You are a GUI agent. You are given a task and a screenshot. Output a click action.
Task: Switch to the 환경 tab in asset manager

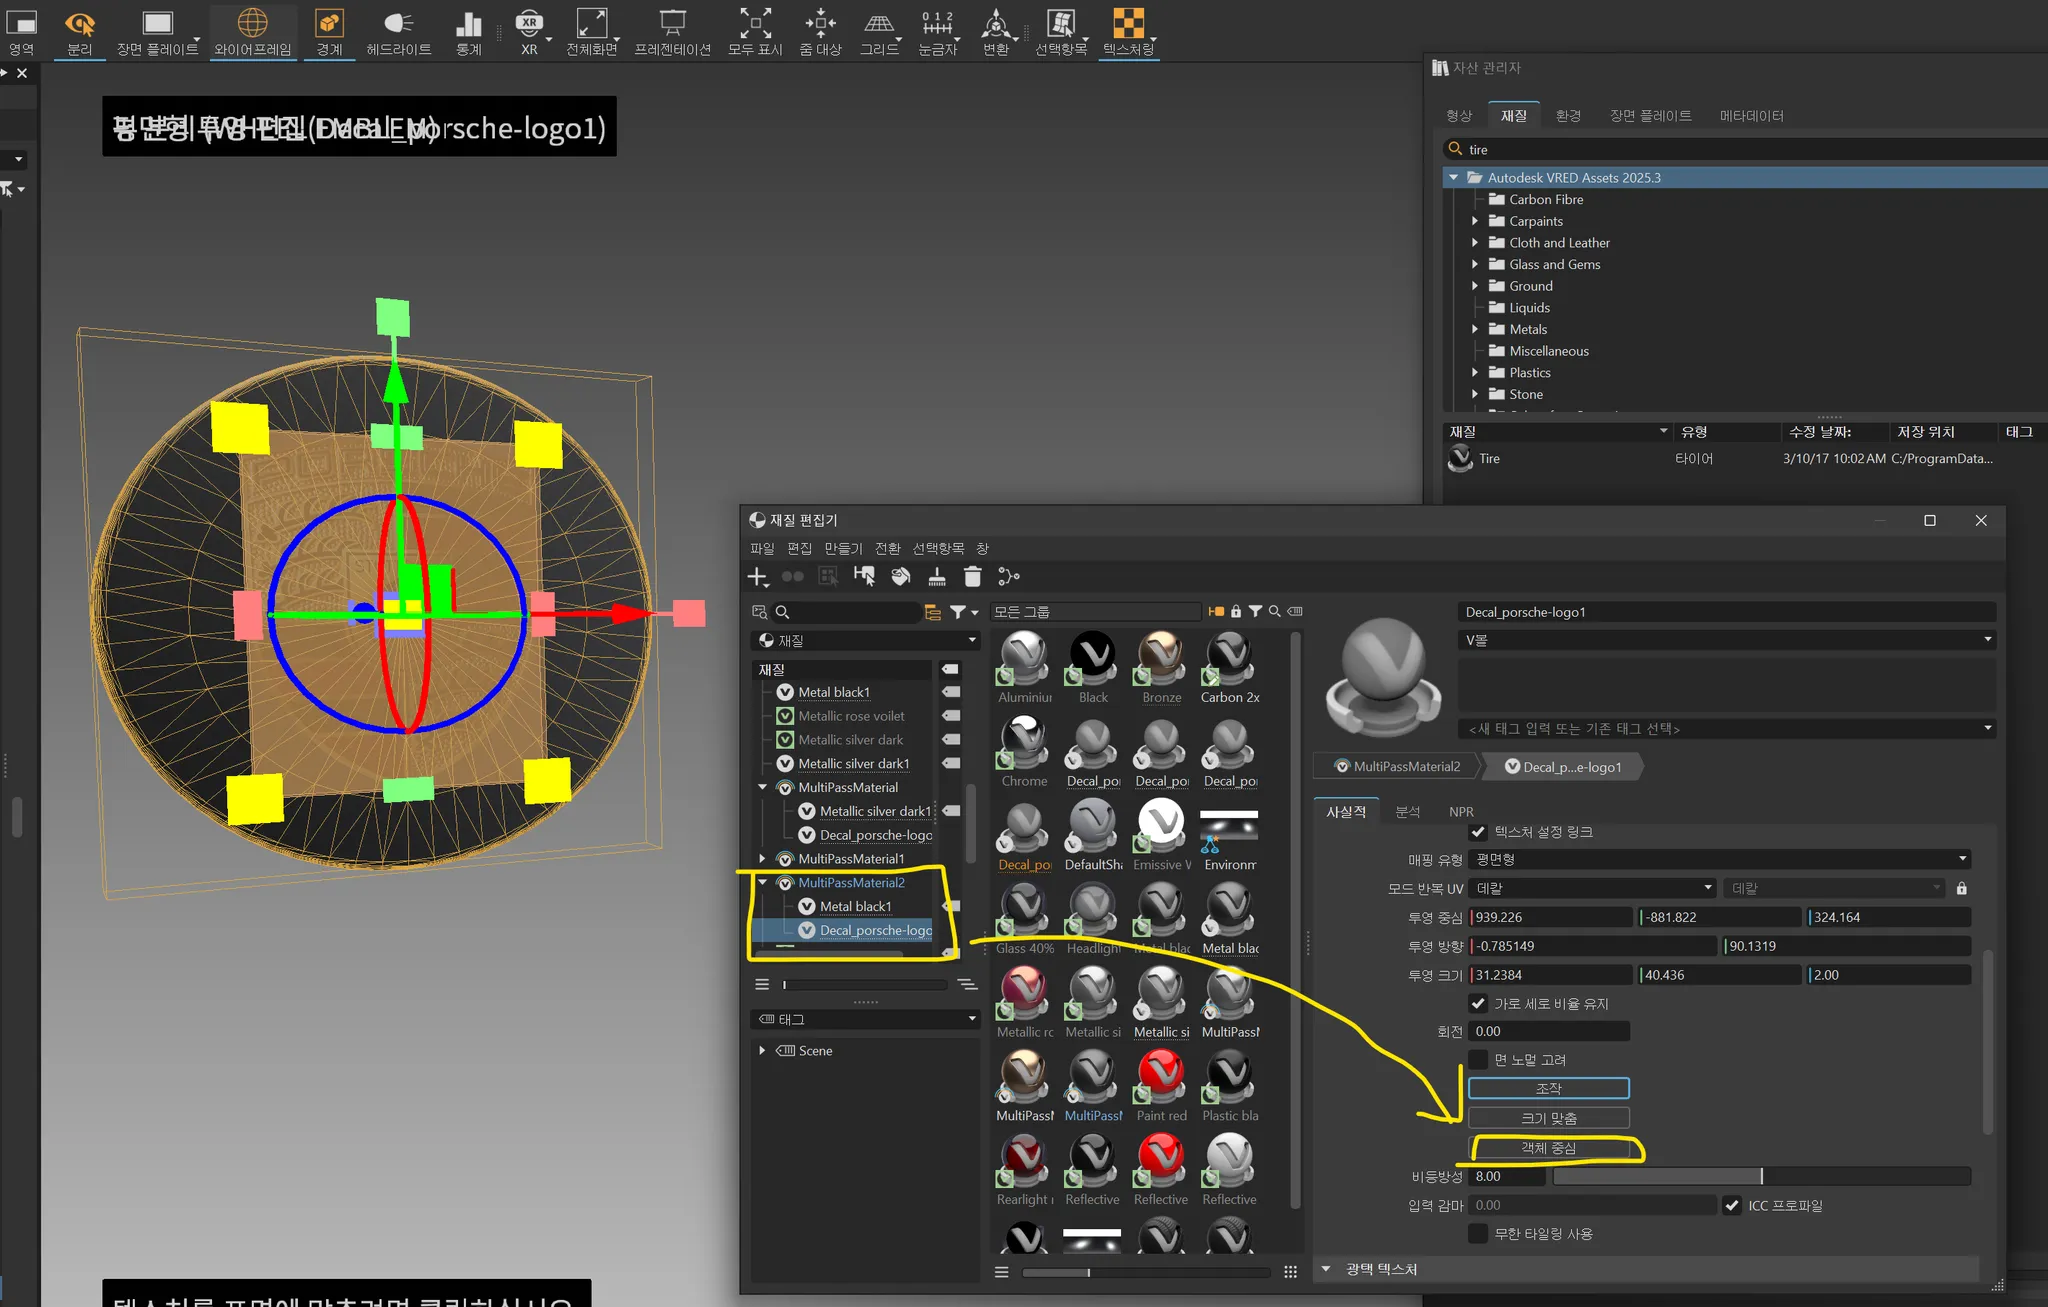click(1567, 115)
